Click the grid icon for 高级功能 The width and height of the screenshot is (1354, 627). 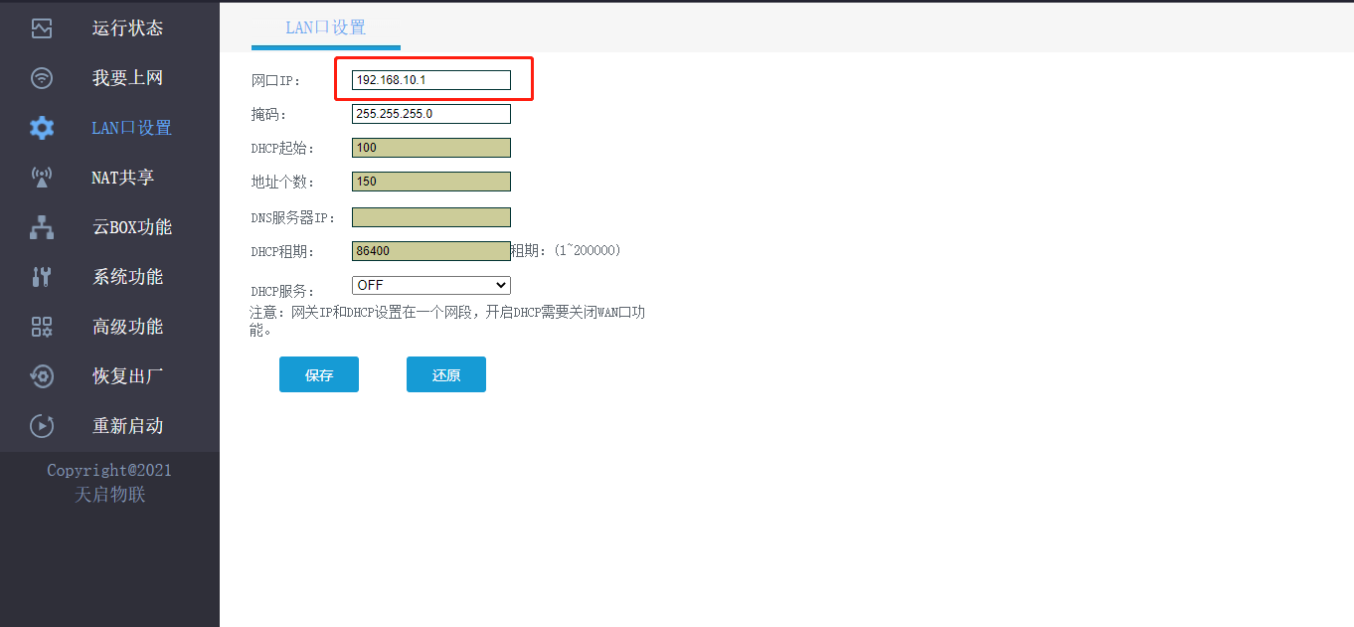tap(41, 327)
